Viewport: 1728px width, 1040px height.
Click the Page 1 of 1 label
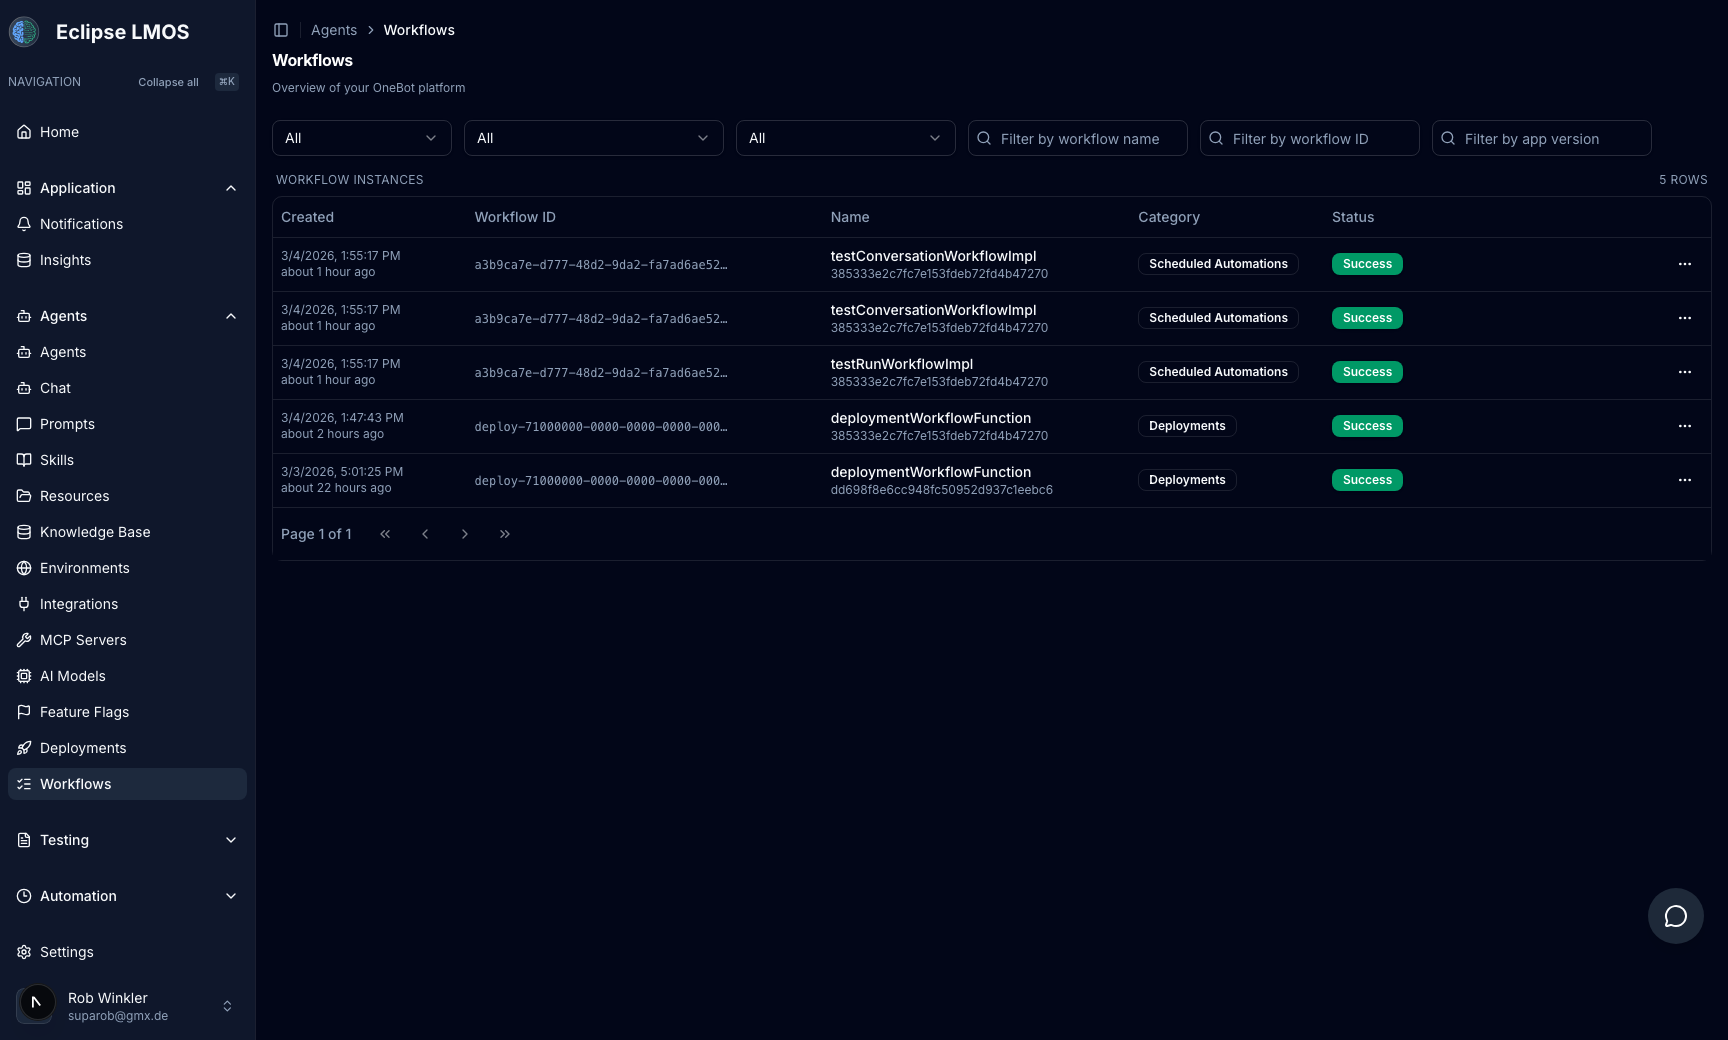[316, 534]
